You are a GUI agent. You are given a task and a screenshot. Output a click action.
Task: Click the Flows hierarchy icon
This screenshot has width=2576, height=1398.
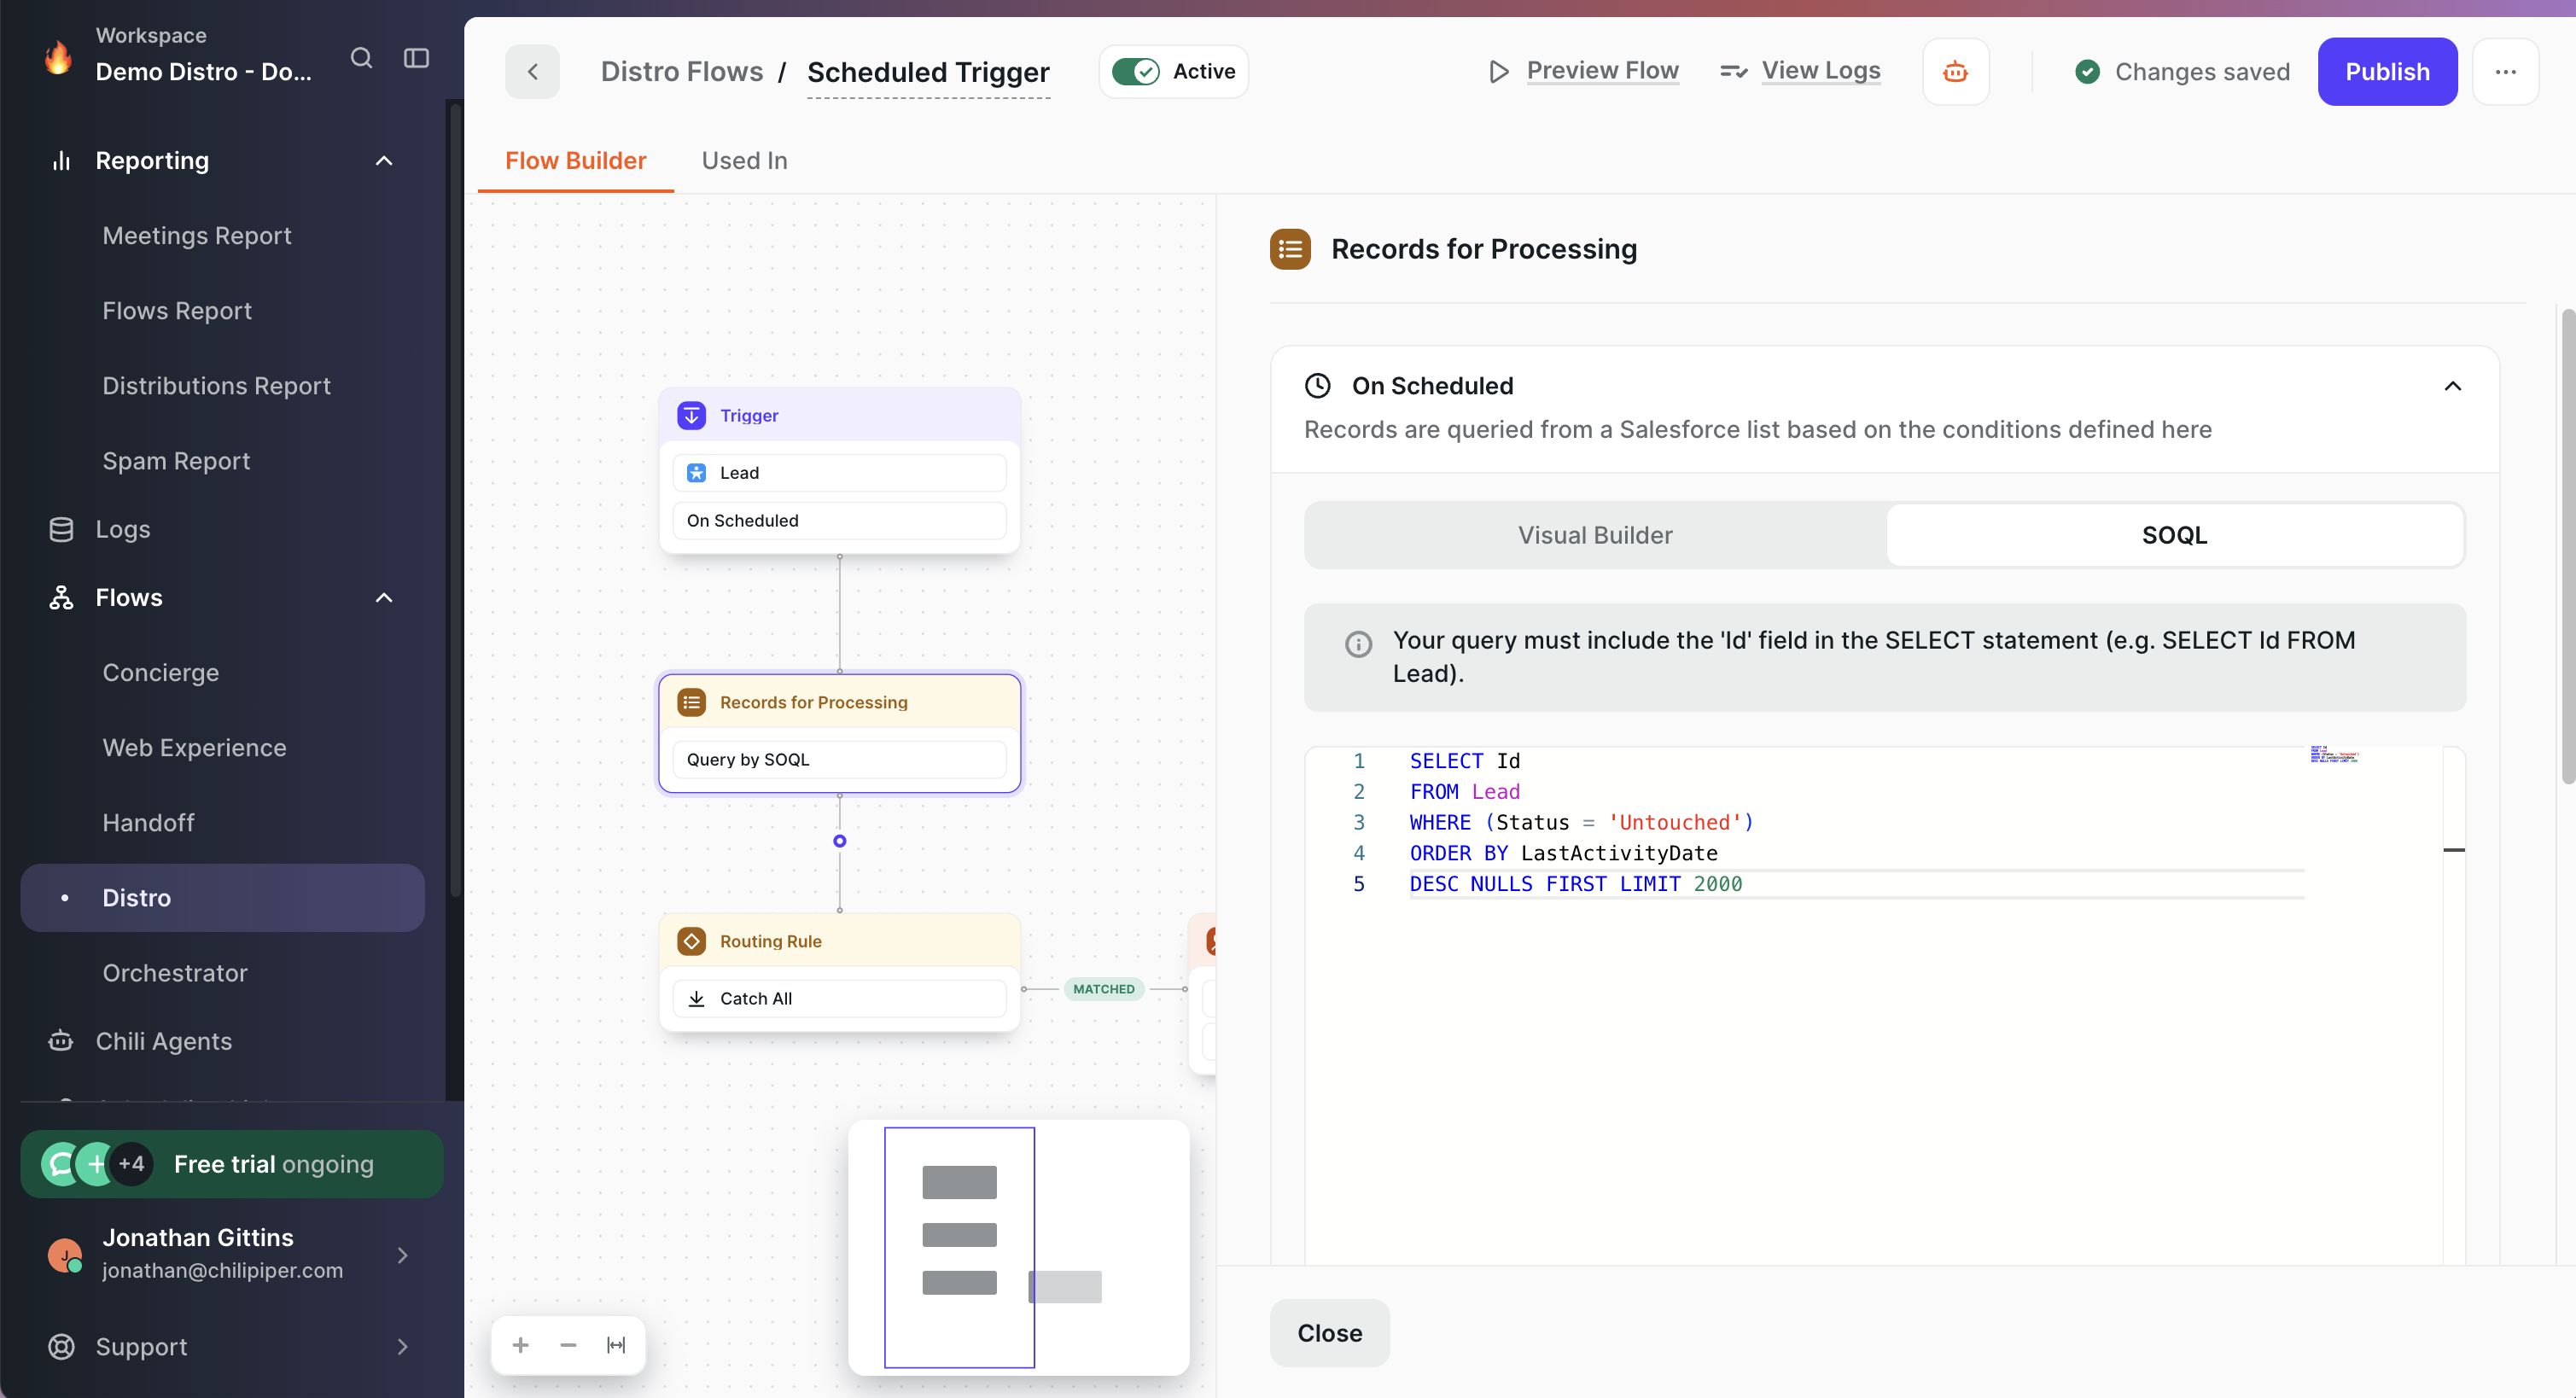[61, 597]
